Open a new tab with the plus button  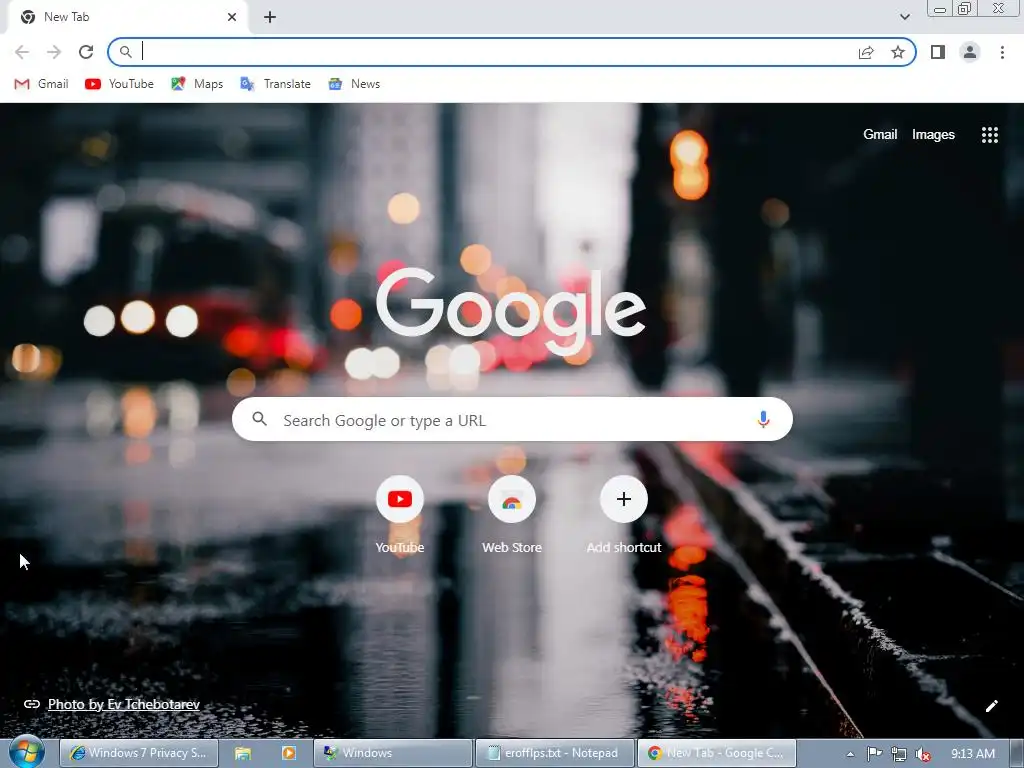tap(270, 17)
